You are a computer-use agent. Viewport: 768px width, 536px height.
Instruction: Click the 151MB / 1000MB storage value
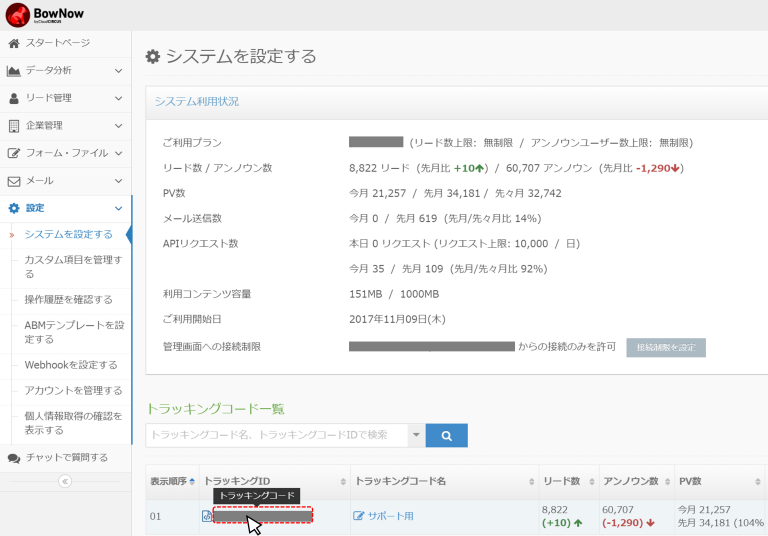(x=394, y=294)
